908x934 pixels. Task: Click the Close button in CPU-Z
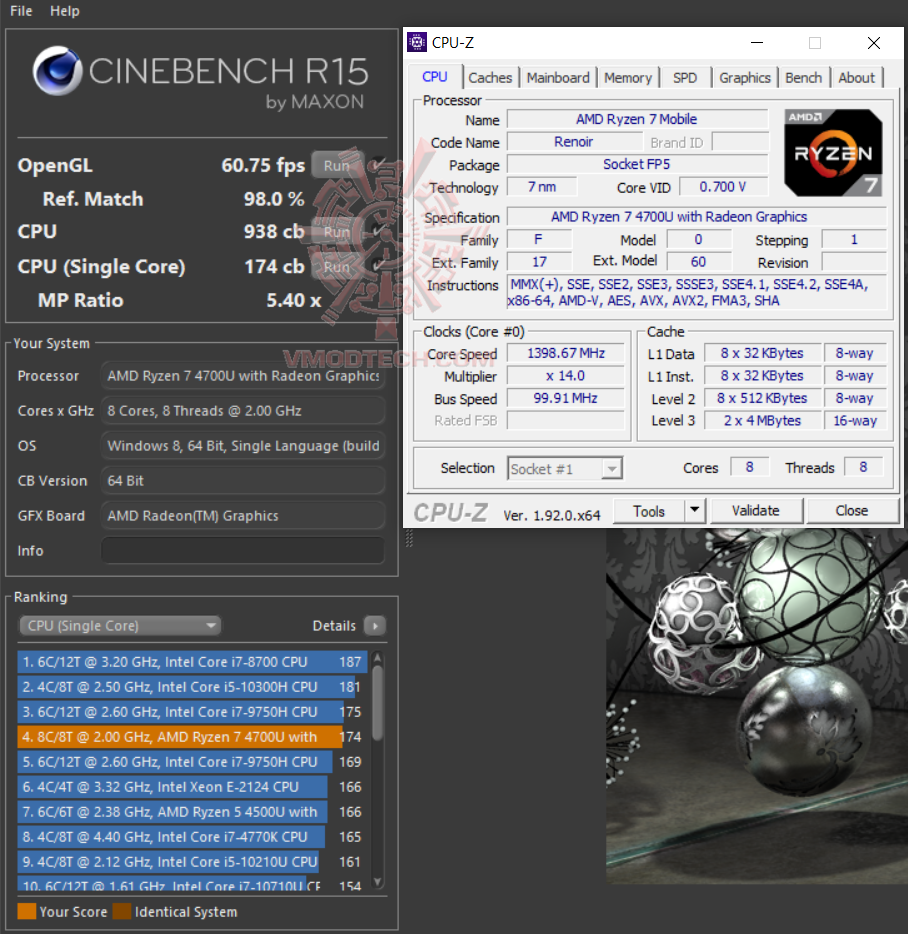click(851, 510)
